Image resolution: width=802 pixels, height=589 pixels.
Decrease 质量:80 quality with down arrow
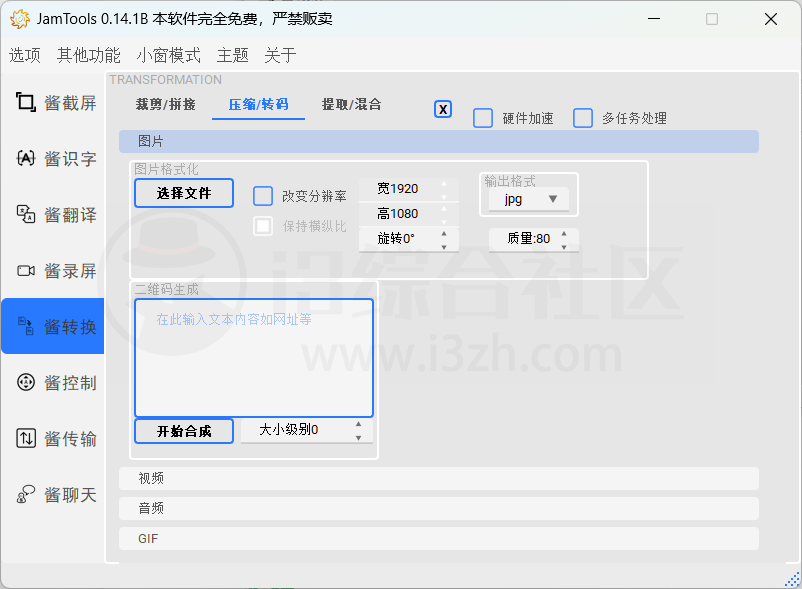pos(564,247)
